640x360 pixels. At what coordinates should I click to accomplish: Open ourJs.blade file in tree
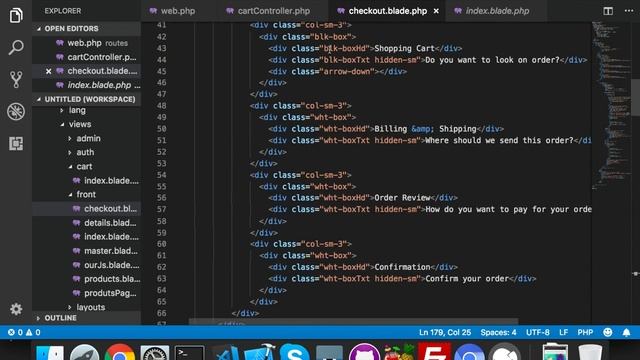(x=87, y=265)
